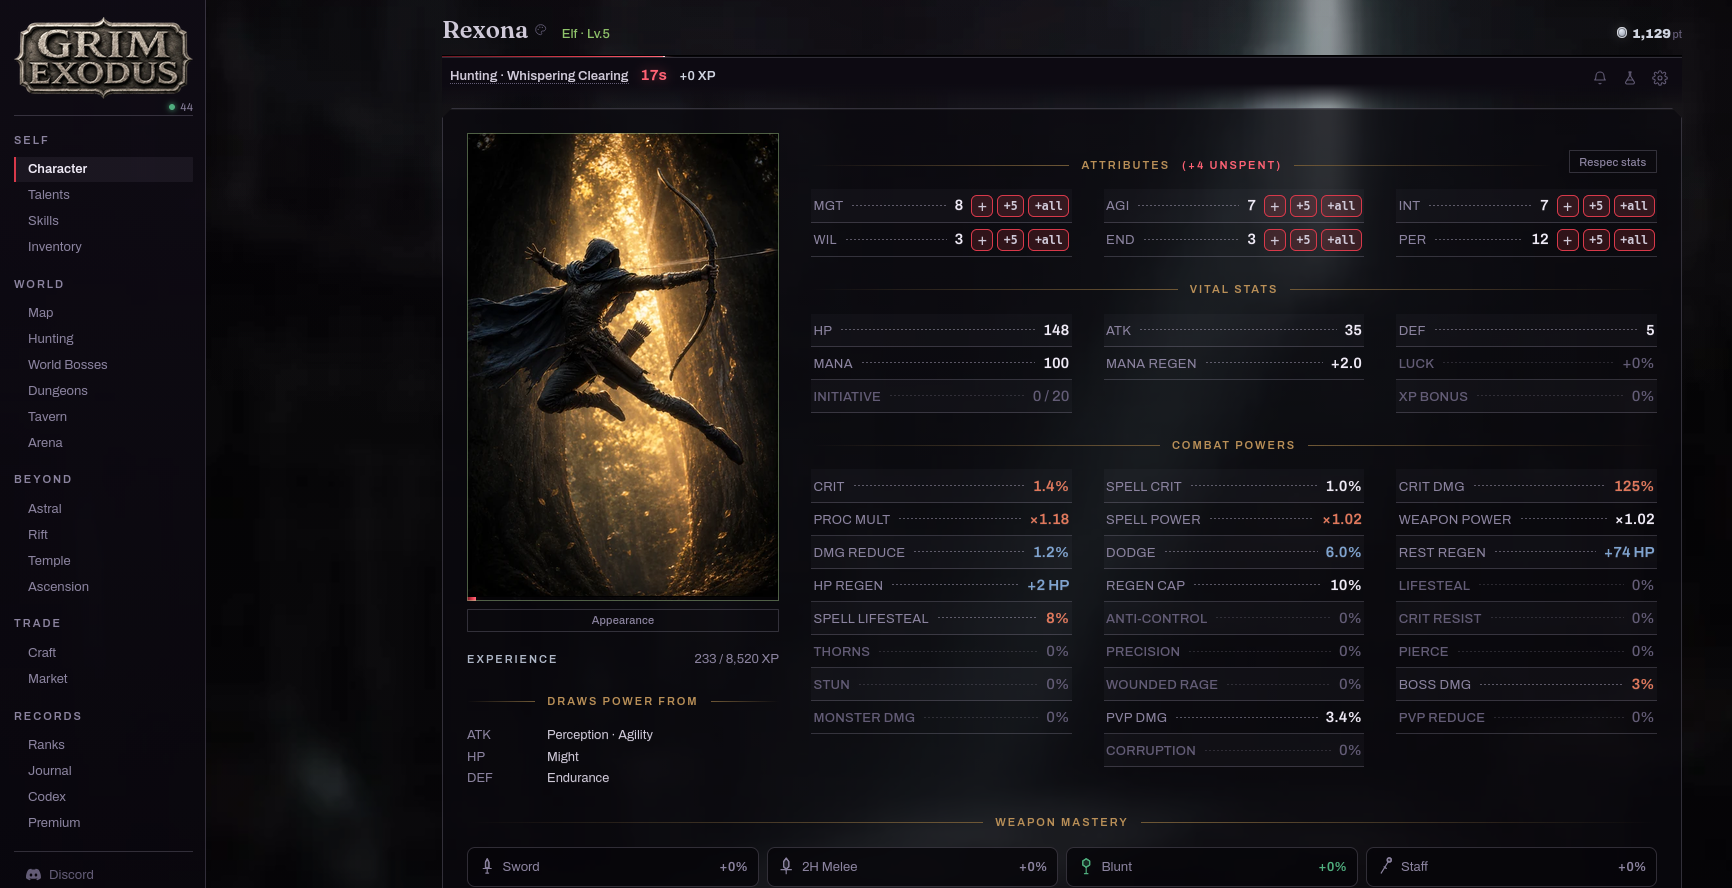Open the Appearance editor button
This screenshot has height=888, width=1732.
tap(623, 620)
